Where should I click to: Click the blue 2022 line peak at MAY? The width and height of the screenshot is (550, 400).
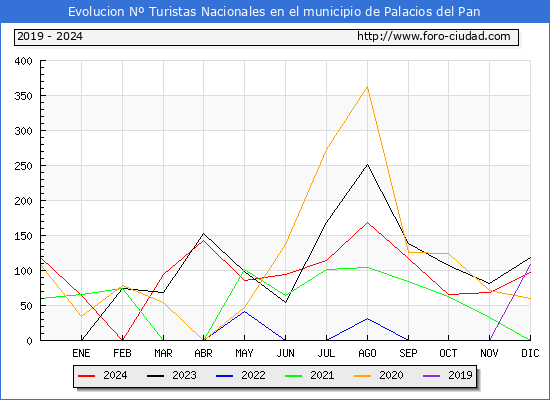244,311
